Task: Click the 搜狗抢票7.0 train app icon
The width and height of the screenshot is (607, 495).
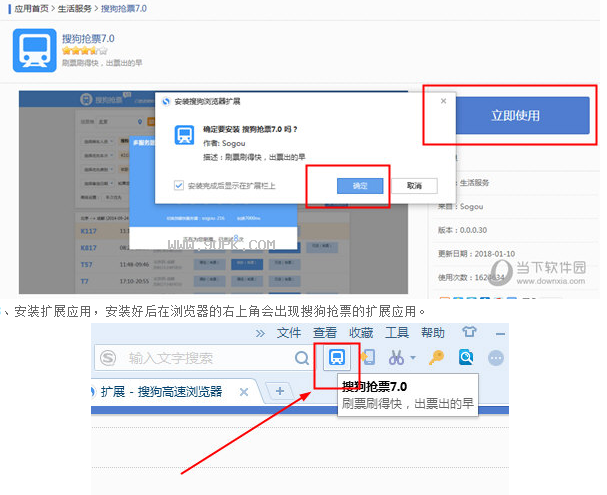Action: pos(34,50)
